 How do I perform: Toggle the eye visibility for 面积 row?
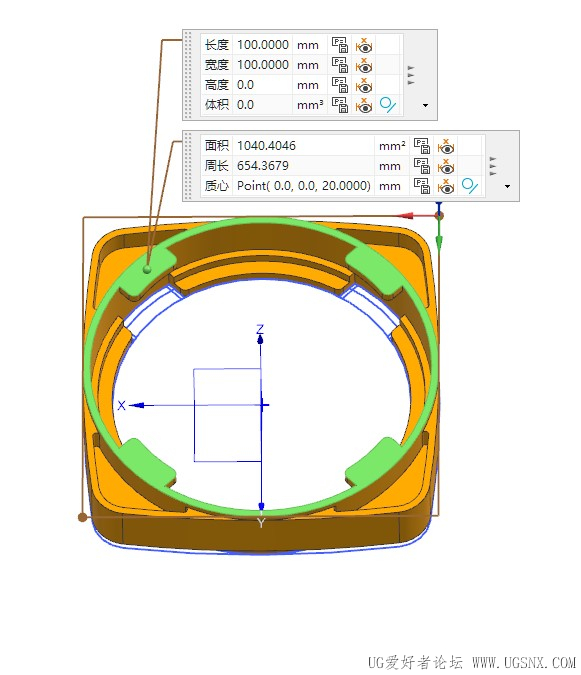pos(446,146)
